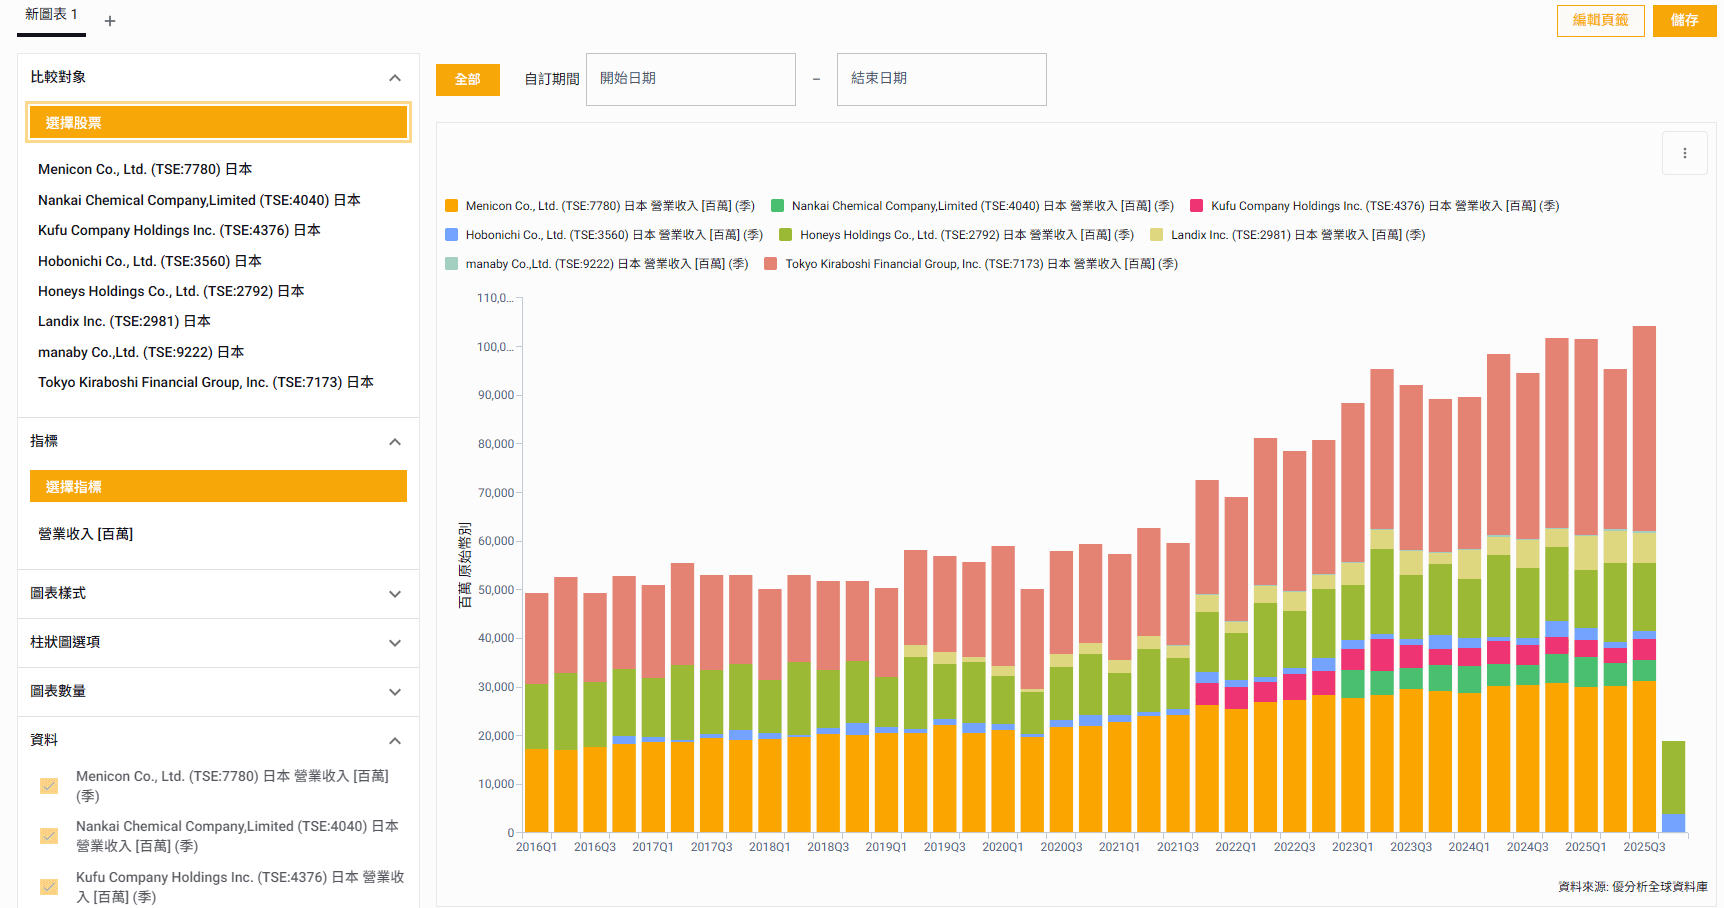Open the chart three-dot options menu
Viewport: 1724px width, 908px height.
tap(1684, 153)
